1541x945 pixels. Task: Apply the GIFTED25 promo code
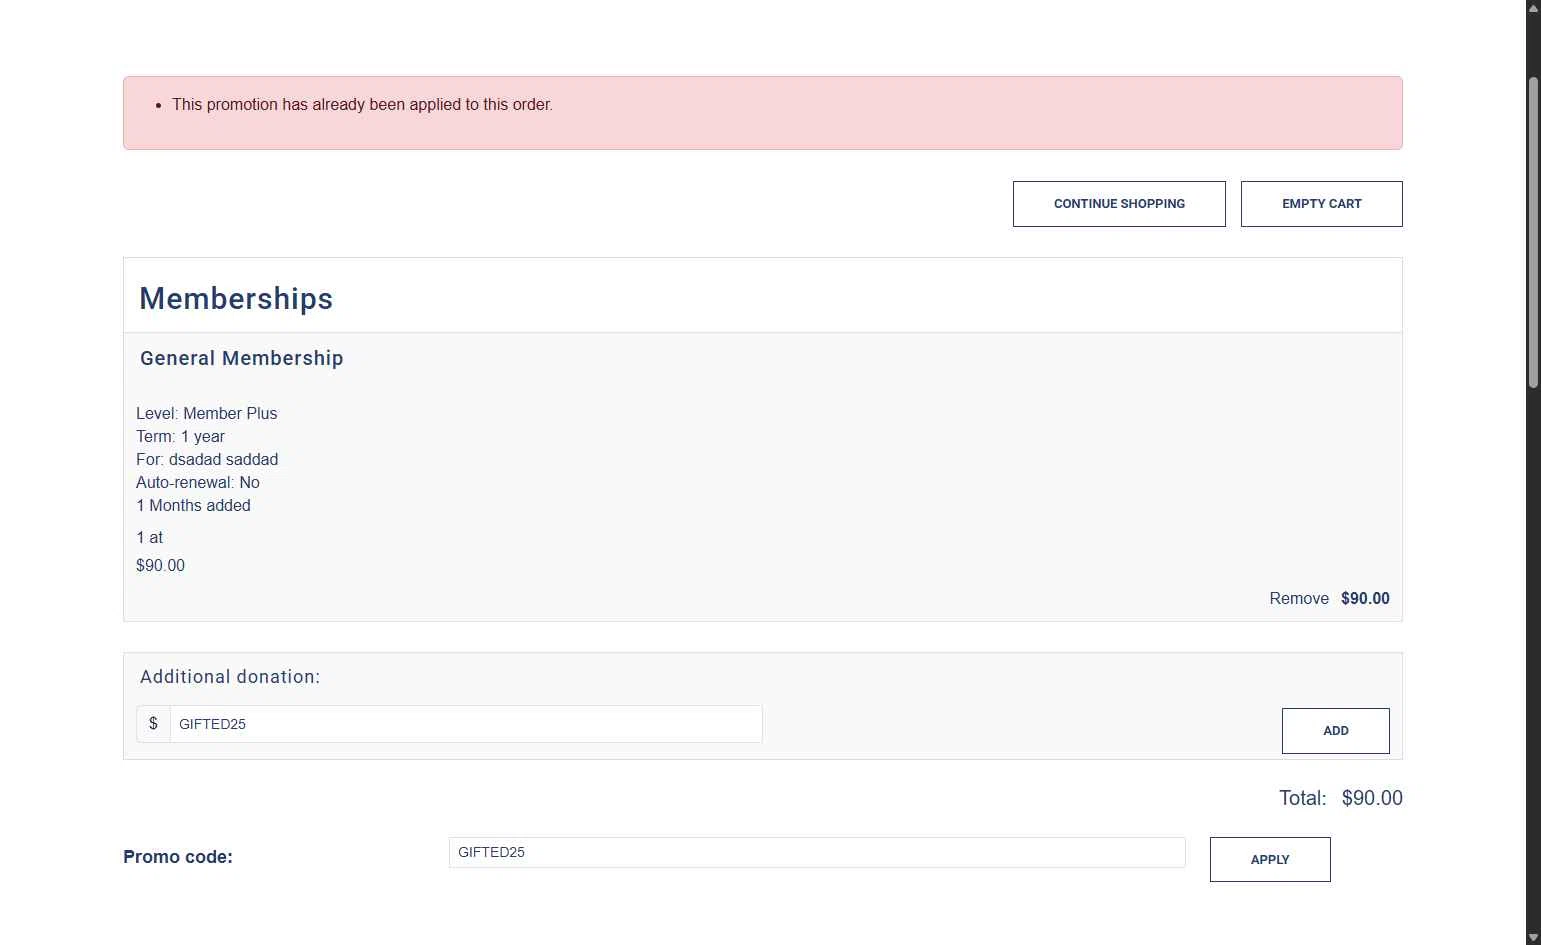(1270, 860)
